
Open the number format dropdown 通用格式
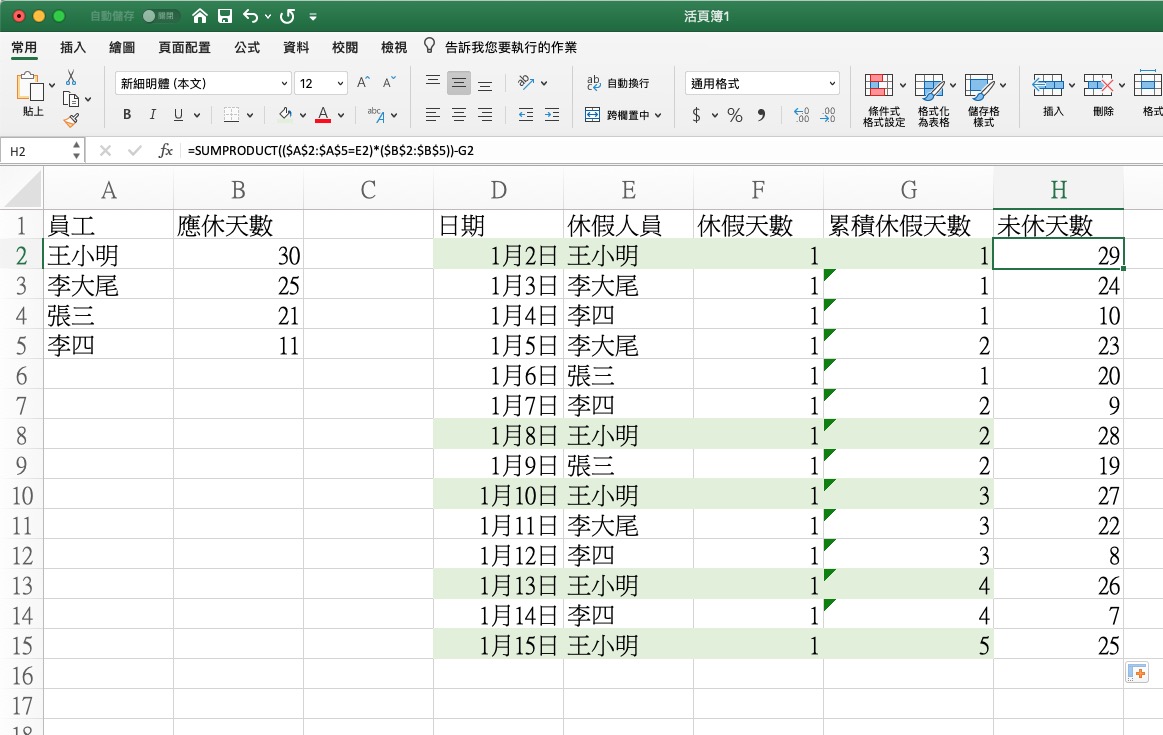click(x=832, y=84)
